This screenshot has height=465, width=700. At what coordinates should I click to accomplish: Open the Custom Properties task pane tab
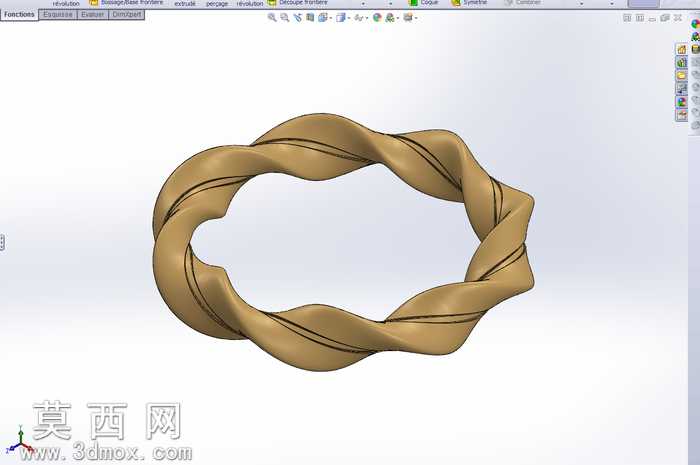pyautogui.click(x=682, y=115)
